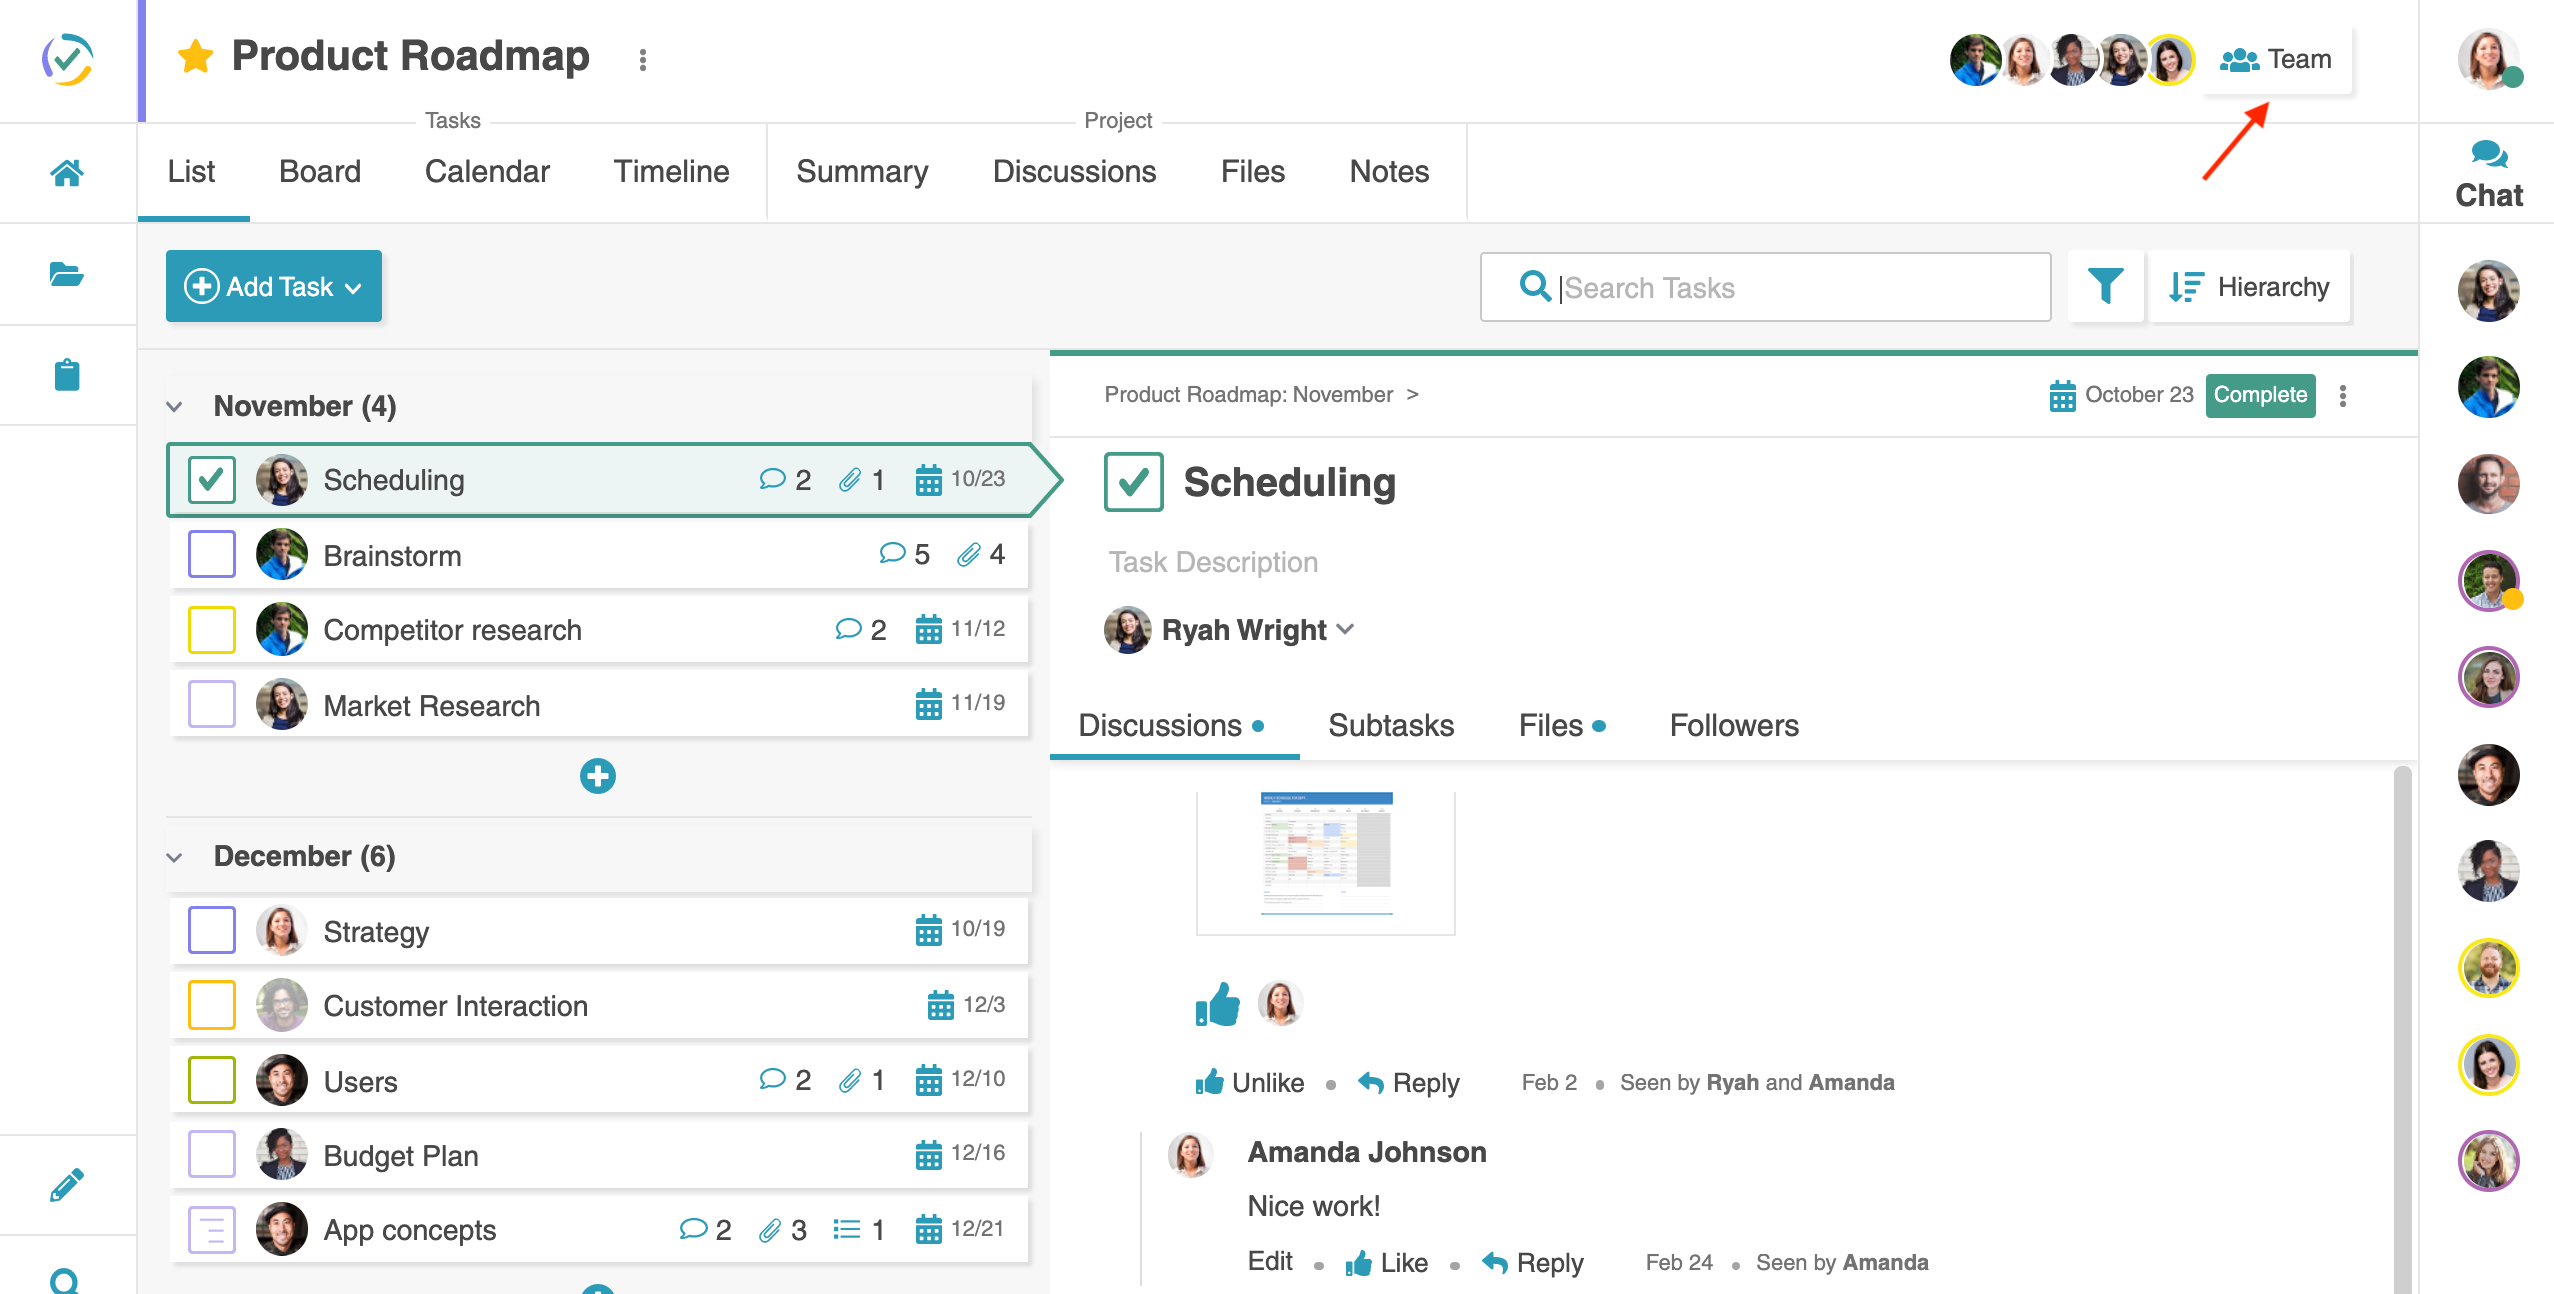Viewport: 2554px width, 1294px height.
Task: Open the folder icon in sidebar
Action: 66,274
